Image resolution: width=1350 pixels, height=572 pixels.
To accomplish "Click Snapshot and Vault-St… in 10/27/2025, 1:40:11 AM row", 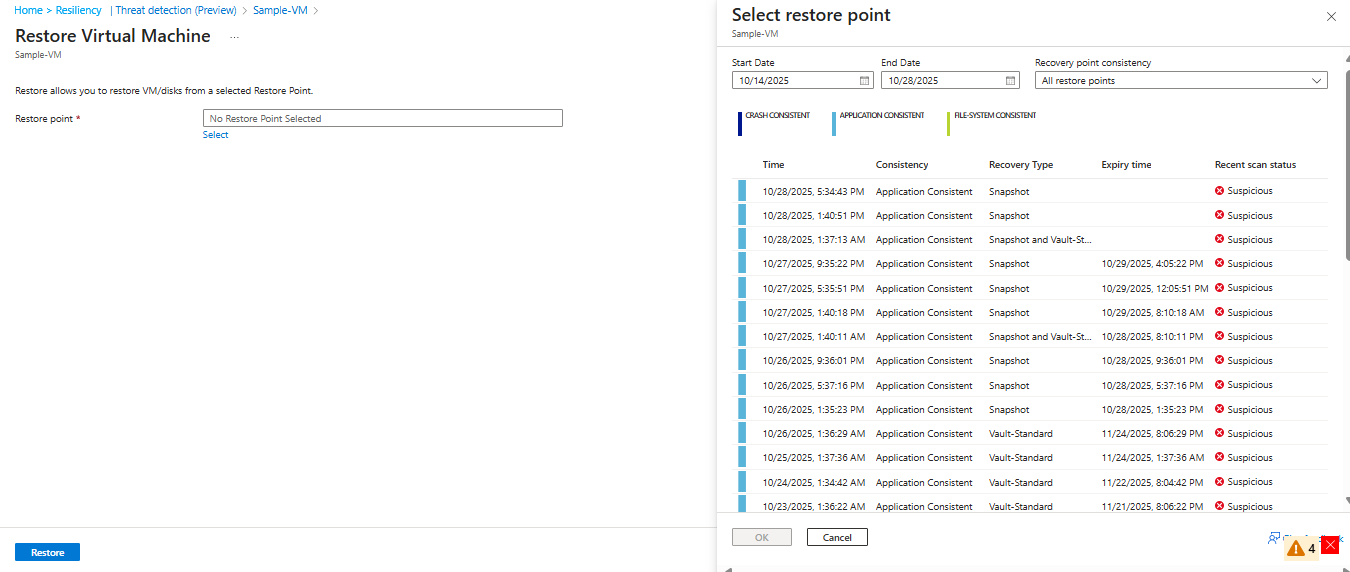I will 1040,336.
